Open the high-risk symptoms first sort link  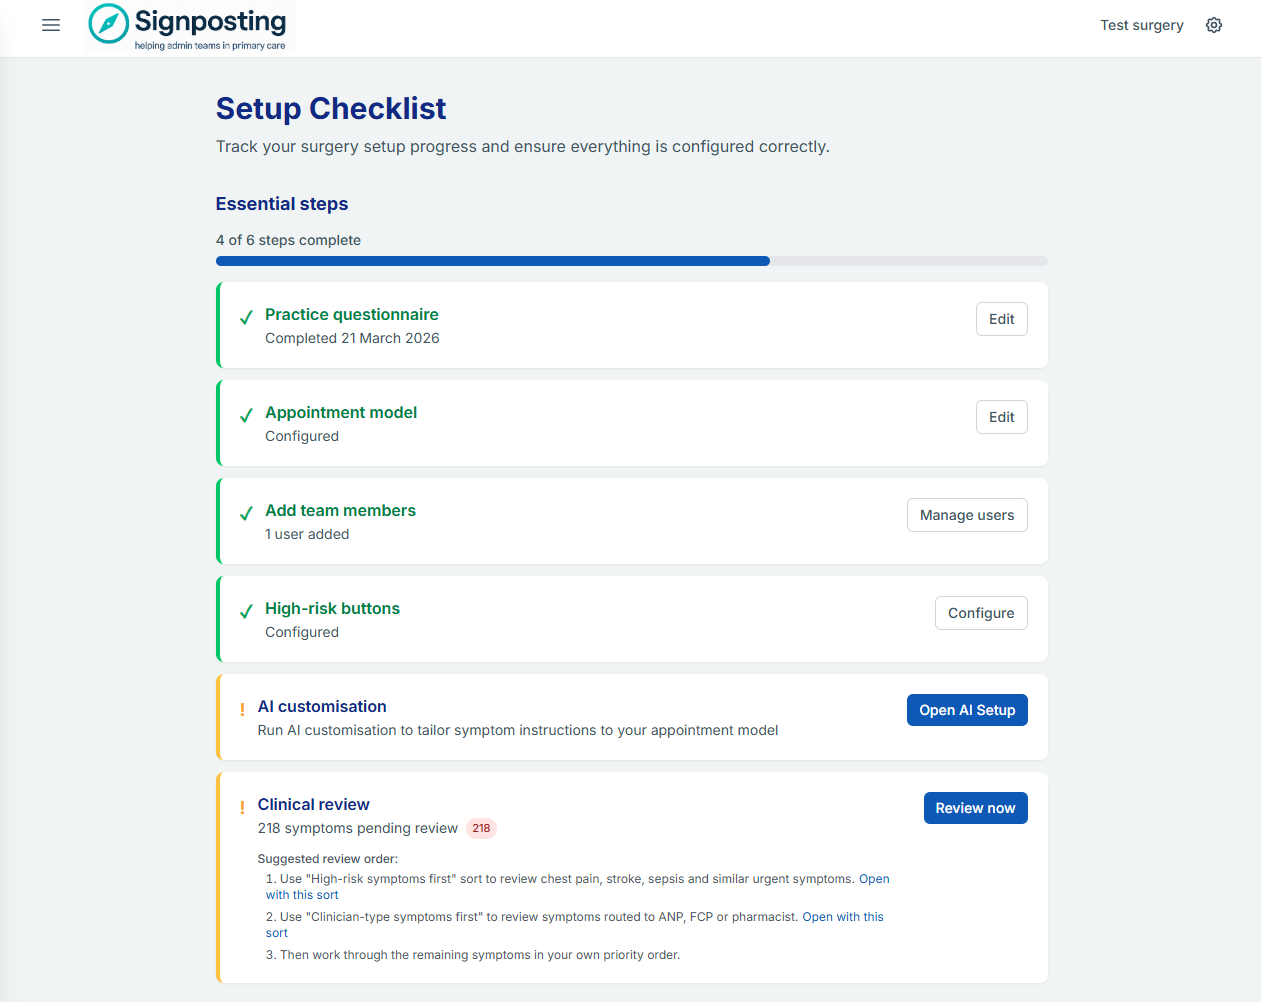[872, 878]
